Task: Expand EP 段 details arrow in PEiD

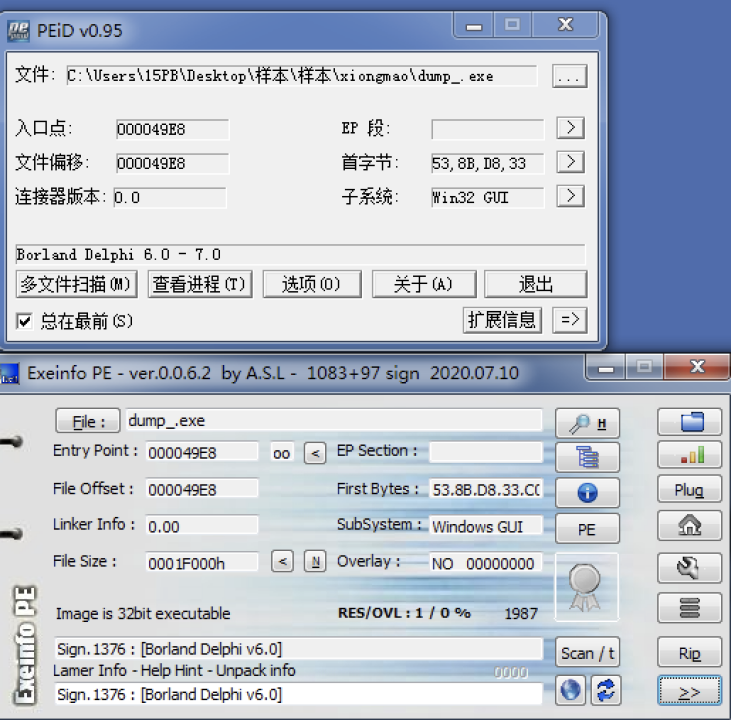Action: [x=570, y=128]
